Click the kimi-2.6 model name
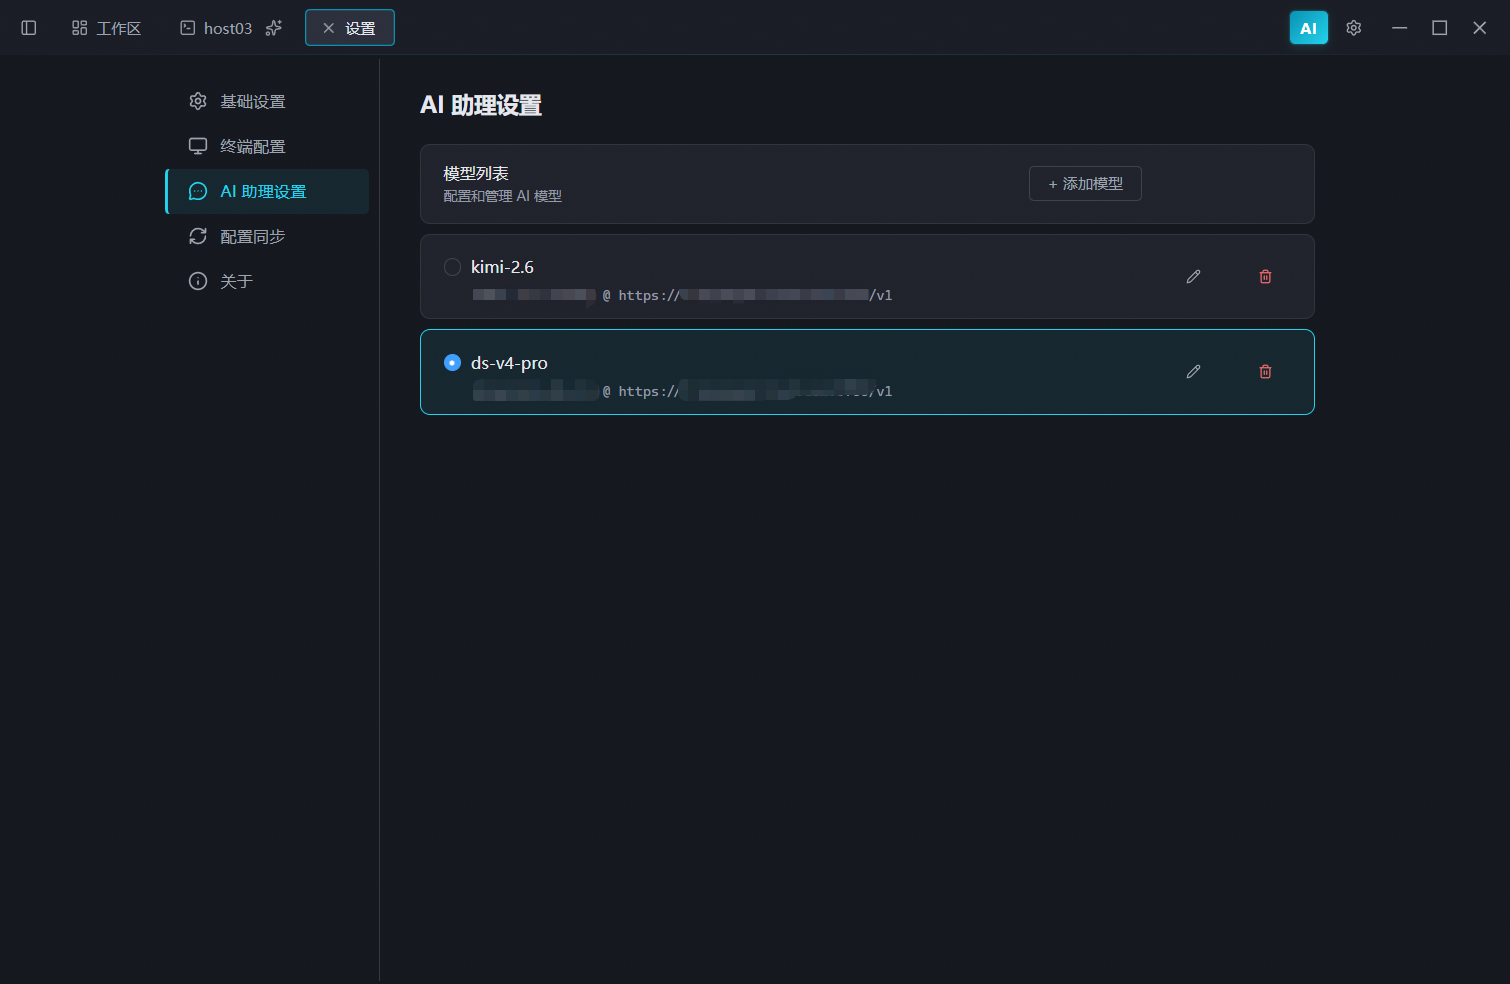Screen dimensions: 1510x984 [x=502, y=267]
